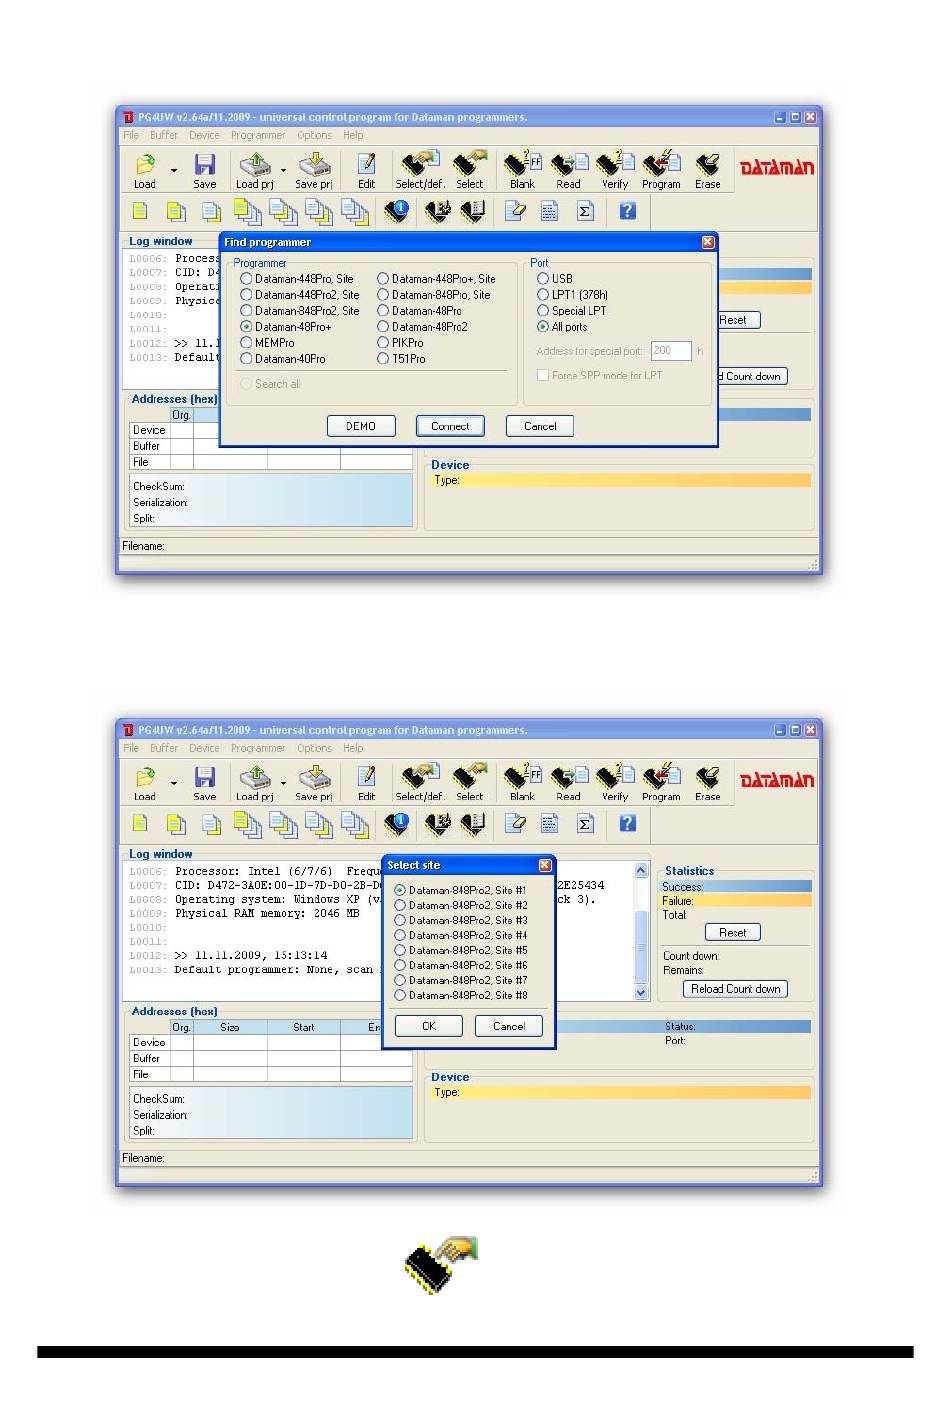
Task: Click the Blank check icon in the lower screenshot
Action: pyautogui.click(x=522, y=777)
